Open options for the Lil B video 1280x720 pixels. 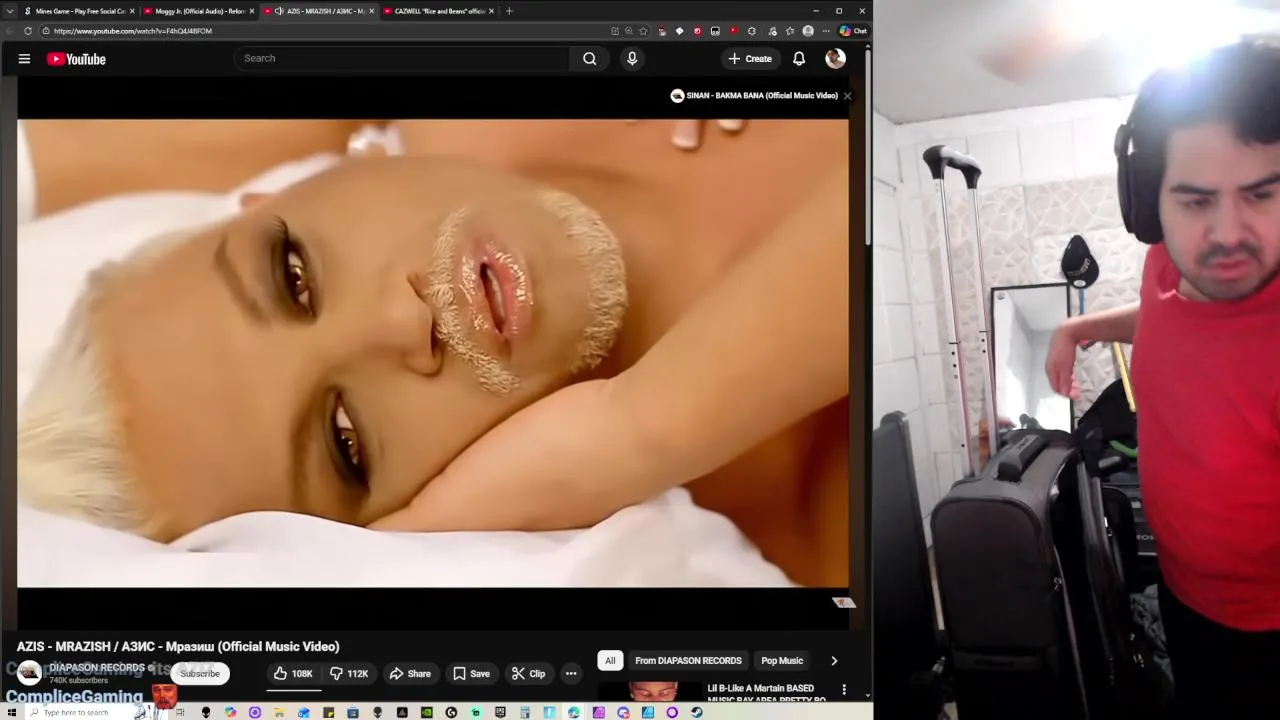pos(844,690)
